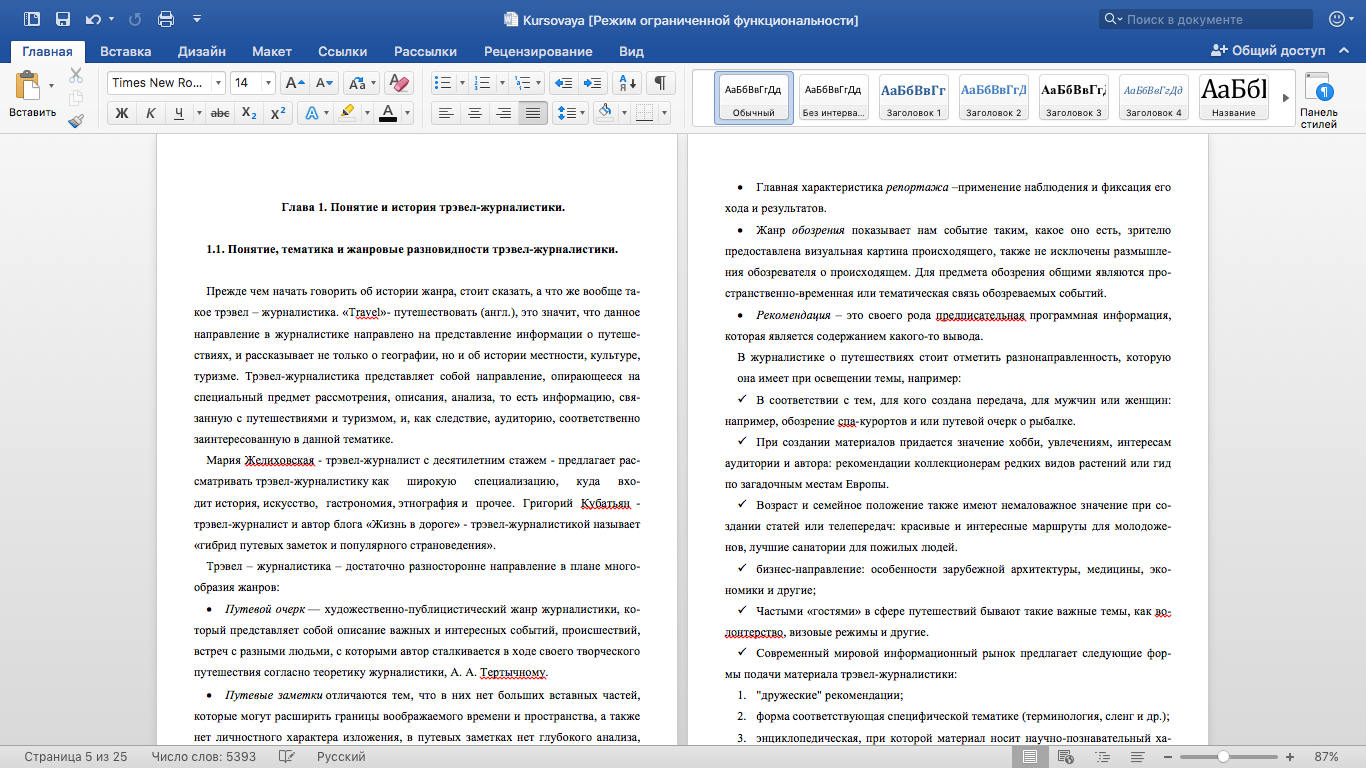
Task: Open the customize quick access toolbar dropdown
Action: pos(196,19)
